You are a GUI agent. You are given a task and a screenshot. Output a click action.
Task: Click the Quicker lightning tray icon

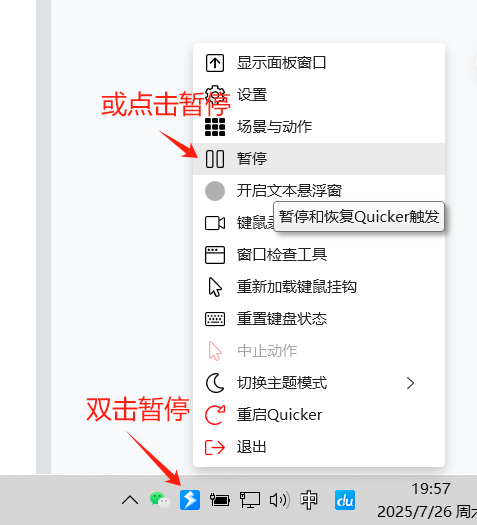pyautogui.click(x=190, y=500)
